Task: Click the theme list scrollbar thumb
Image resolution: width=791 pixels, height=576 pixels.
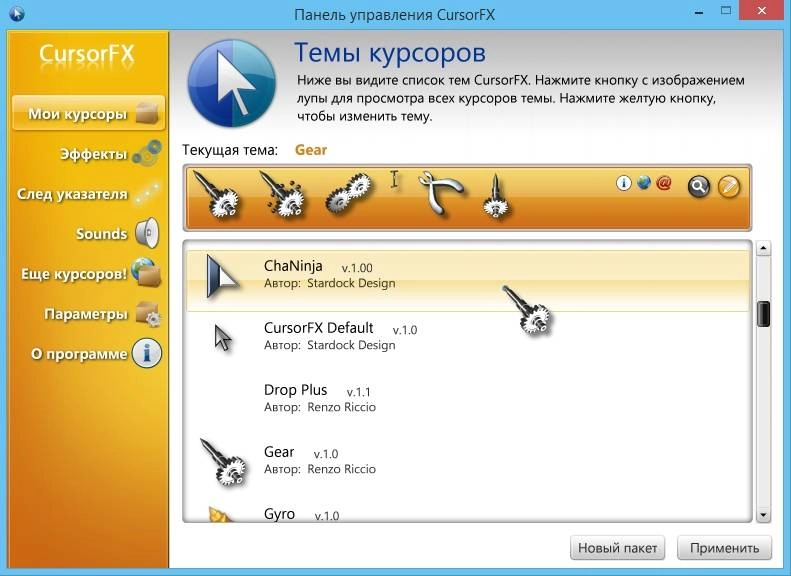Action: [x=763, y=314]
